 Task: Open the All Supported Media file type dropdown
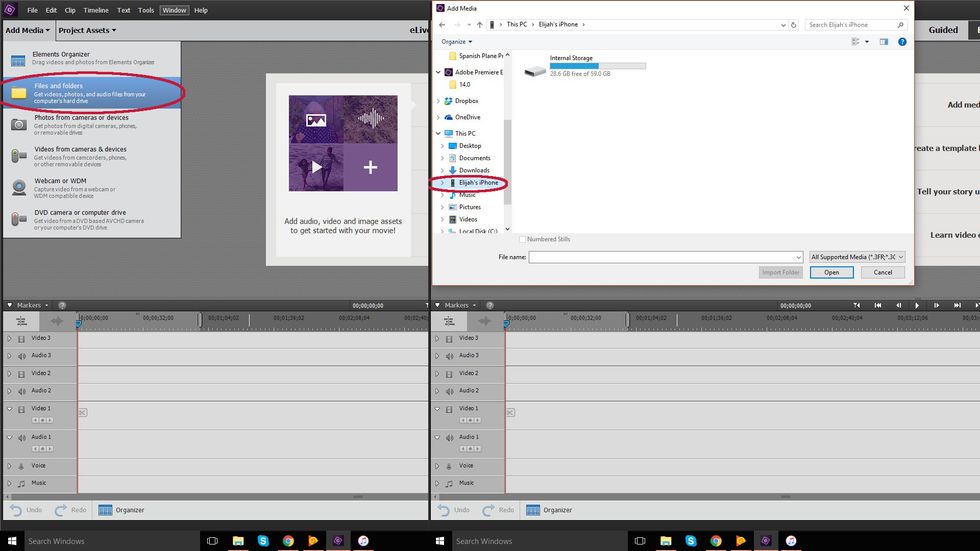coord(857,257)
